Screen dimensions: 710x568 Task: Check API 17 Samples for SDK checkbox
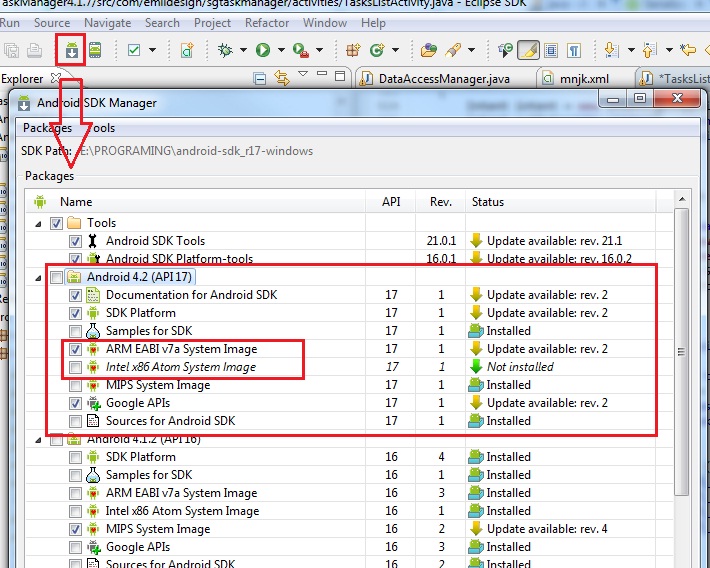pyautogui.click(x=75, y=332)
